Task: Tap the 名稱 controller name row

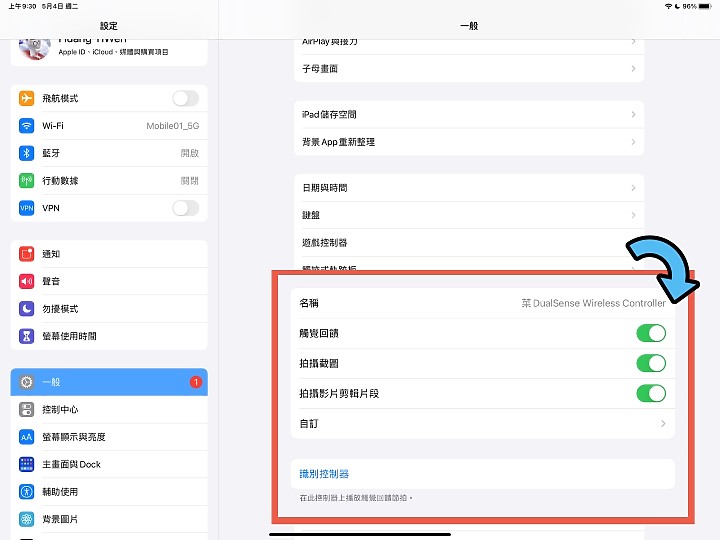Action: 483,303
